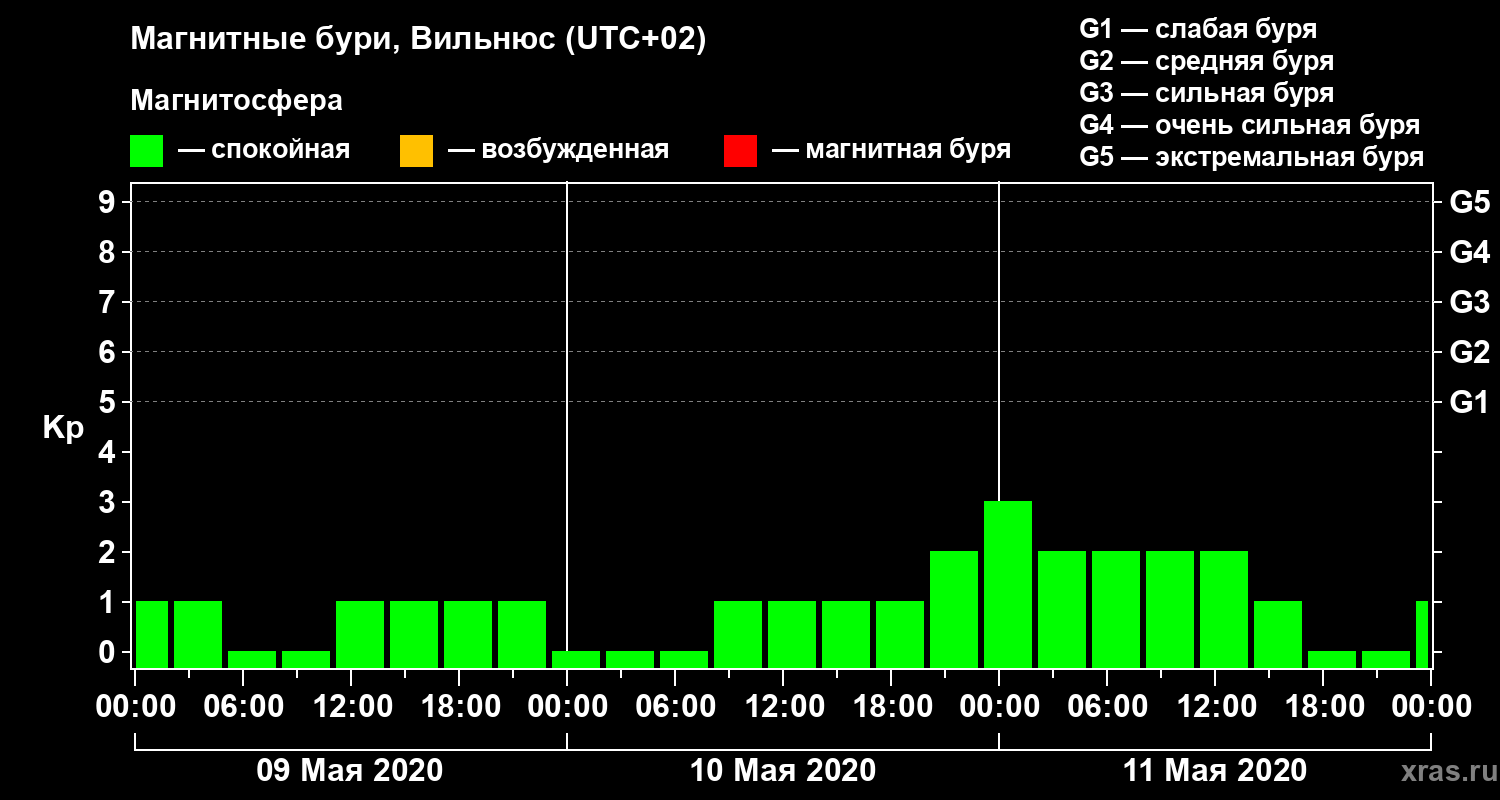This screenshot has height=800, width=1500.
Task: Select the title 'Магнитные бури, Вильнюс (UTC+02)'
Action: 418,40
